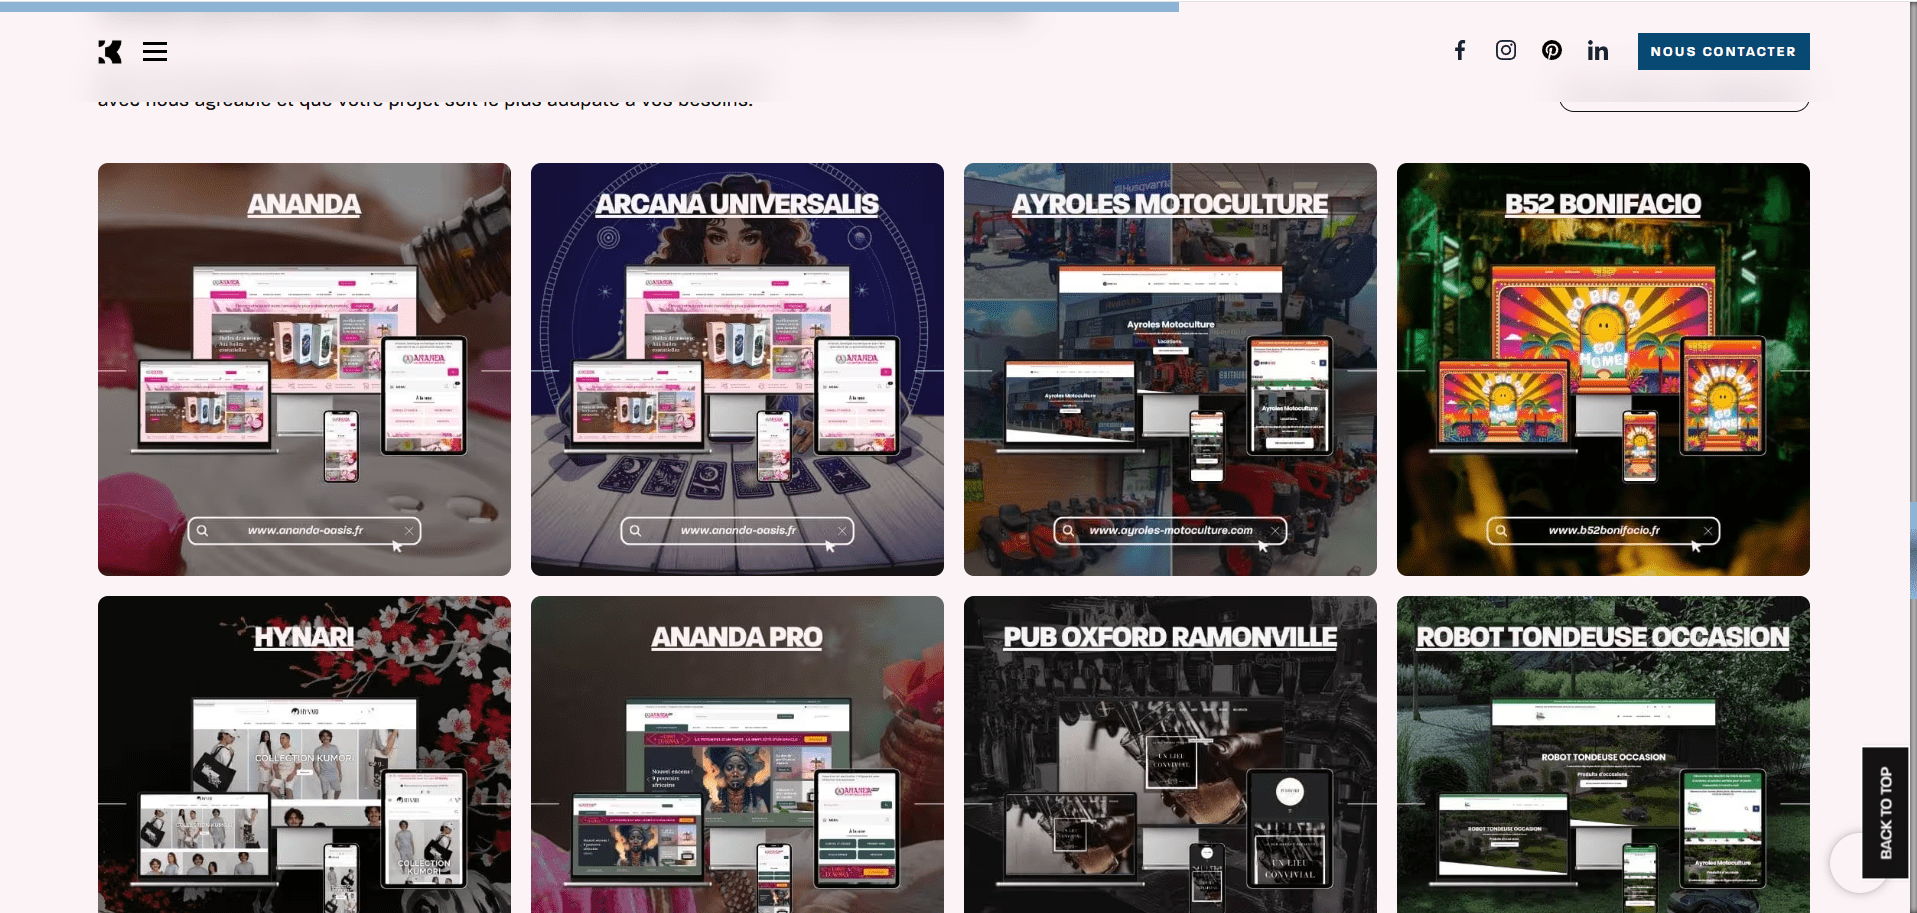Open the Pinterest icon link
The image size is (1917, 913).
point(1552,51)
